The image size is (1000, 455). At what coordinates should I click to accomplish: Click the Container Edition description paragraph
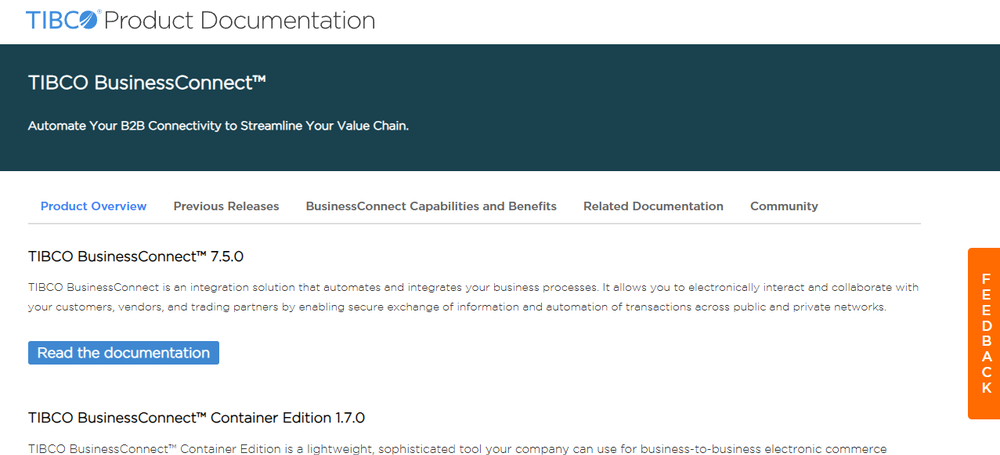(457, 449)
